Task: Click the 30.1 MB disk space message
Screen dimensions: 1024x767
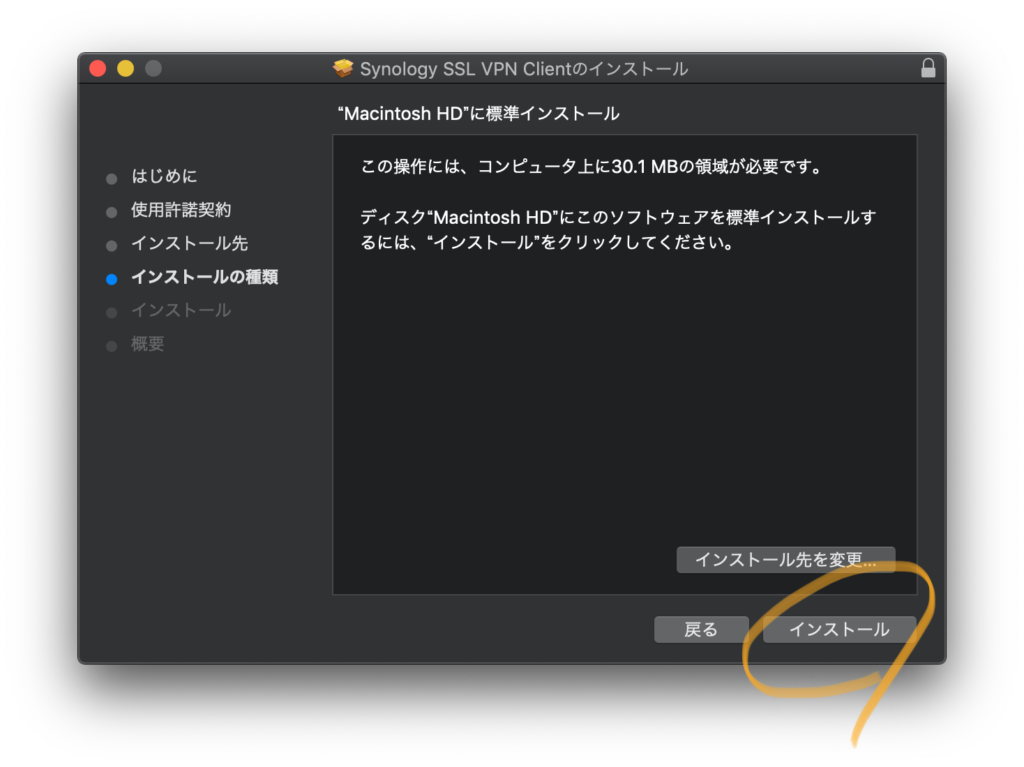Action: 591,166
